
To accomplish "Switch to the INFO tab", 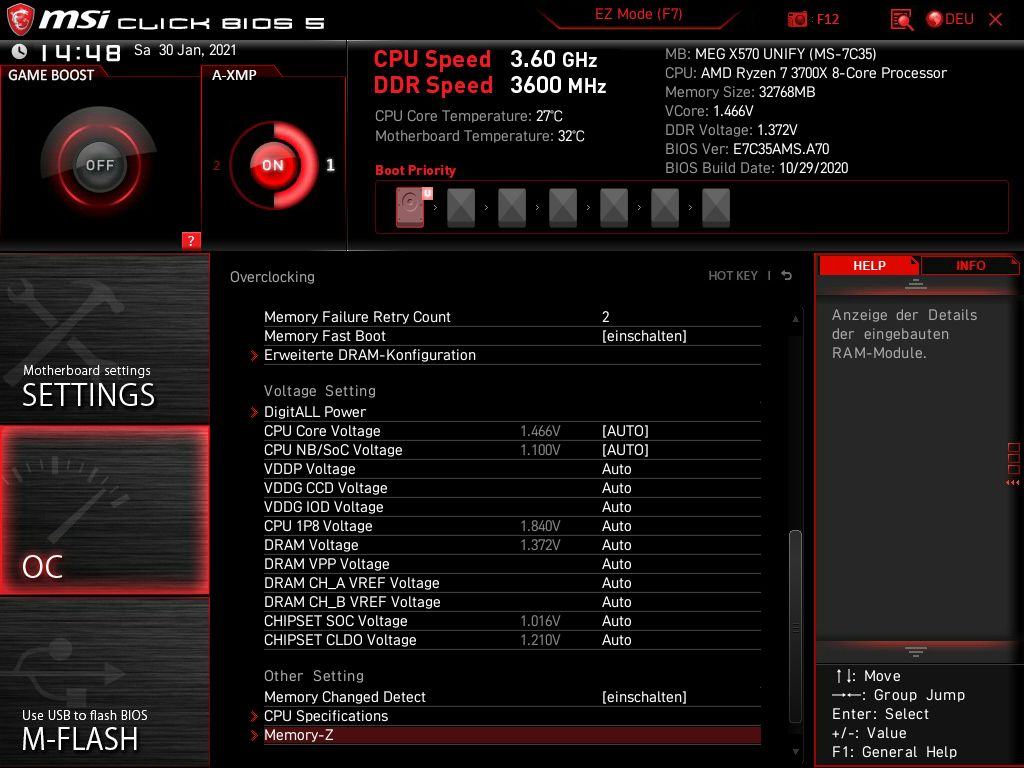I will pyautogui.click(x=970, y=265).
